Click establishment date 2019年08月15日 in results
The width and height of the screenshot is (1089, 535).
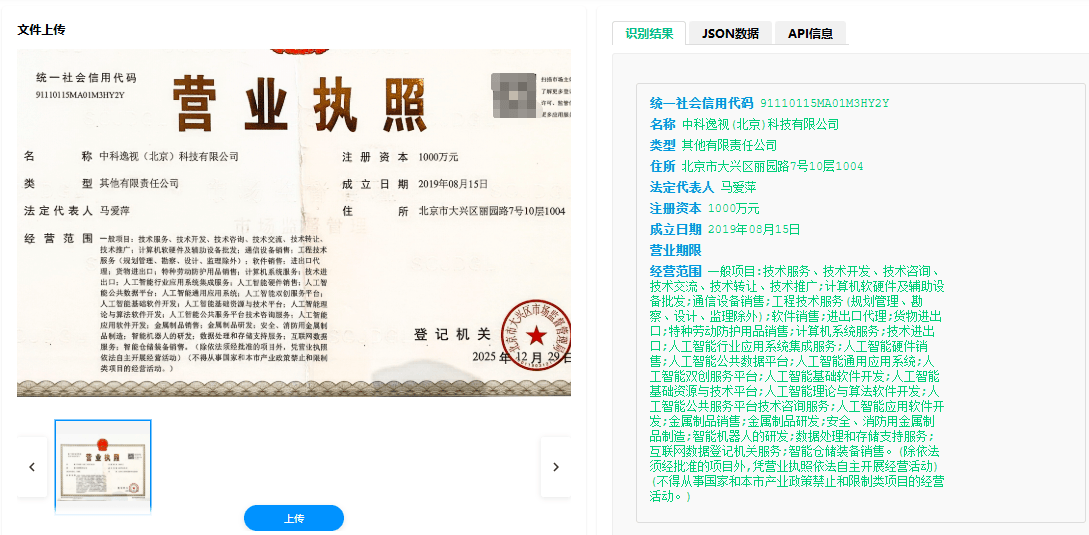coord(754,229)
